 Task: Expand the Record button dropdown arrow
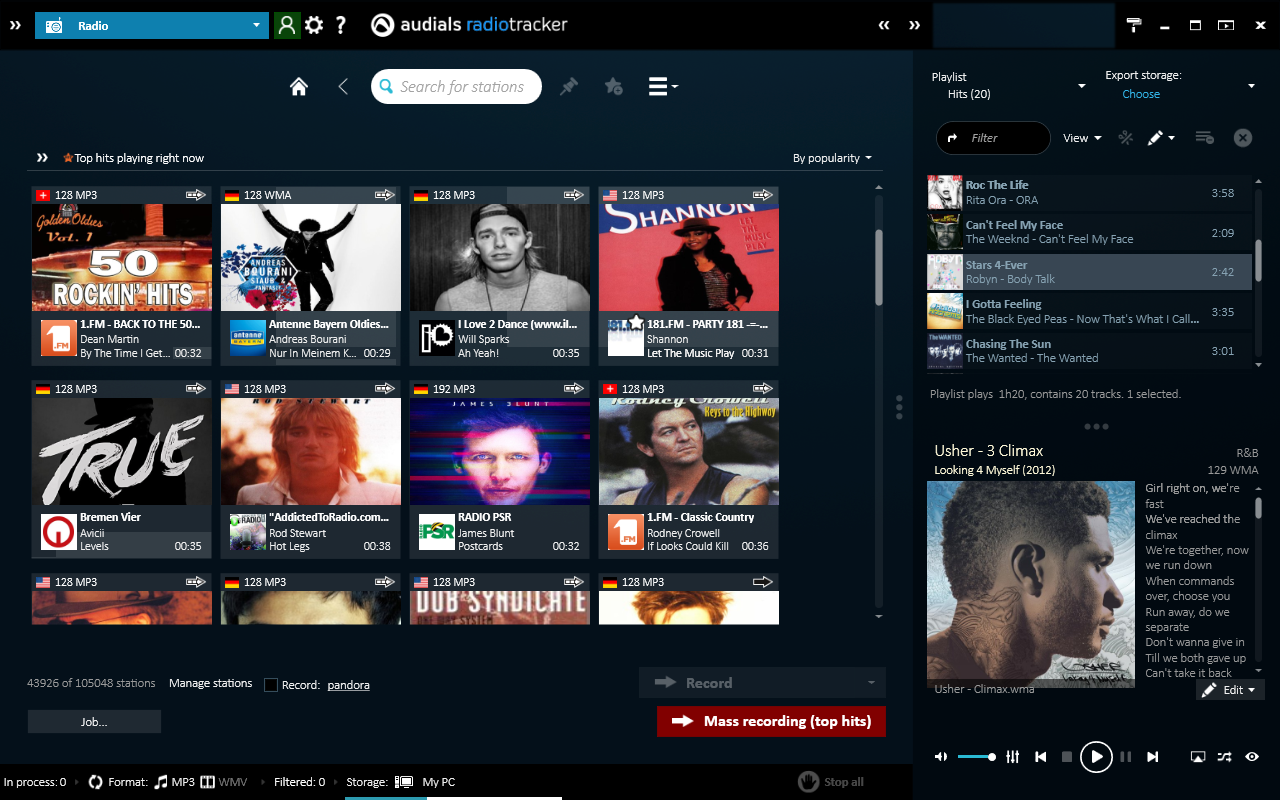[x=872, y=683]
